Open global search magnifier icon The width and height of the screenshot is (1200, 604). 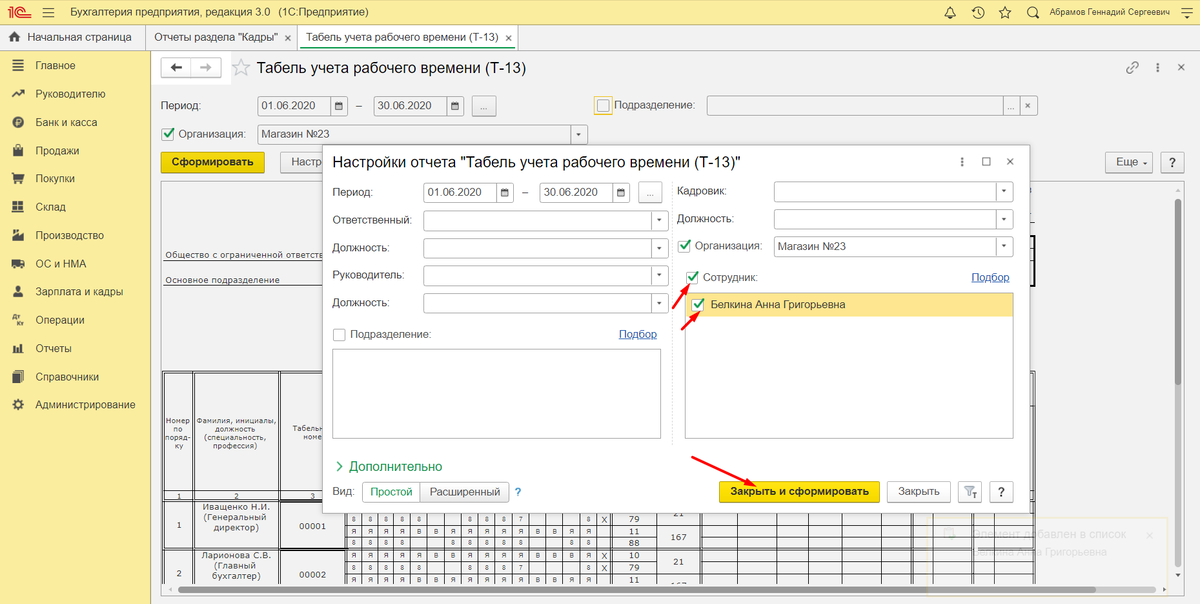coord(1032,13)
